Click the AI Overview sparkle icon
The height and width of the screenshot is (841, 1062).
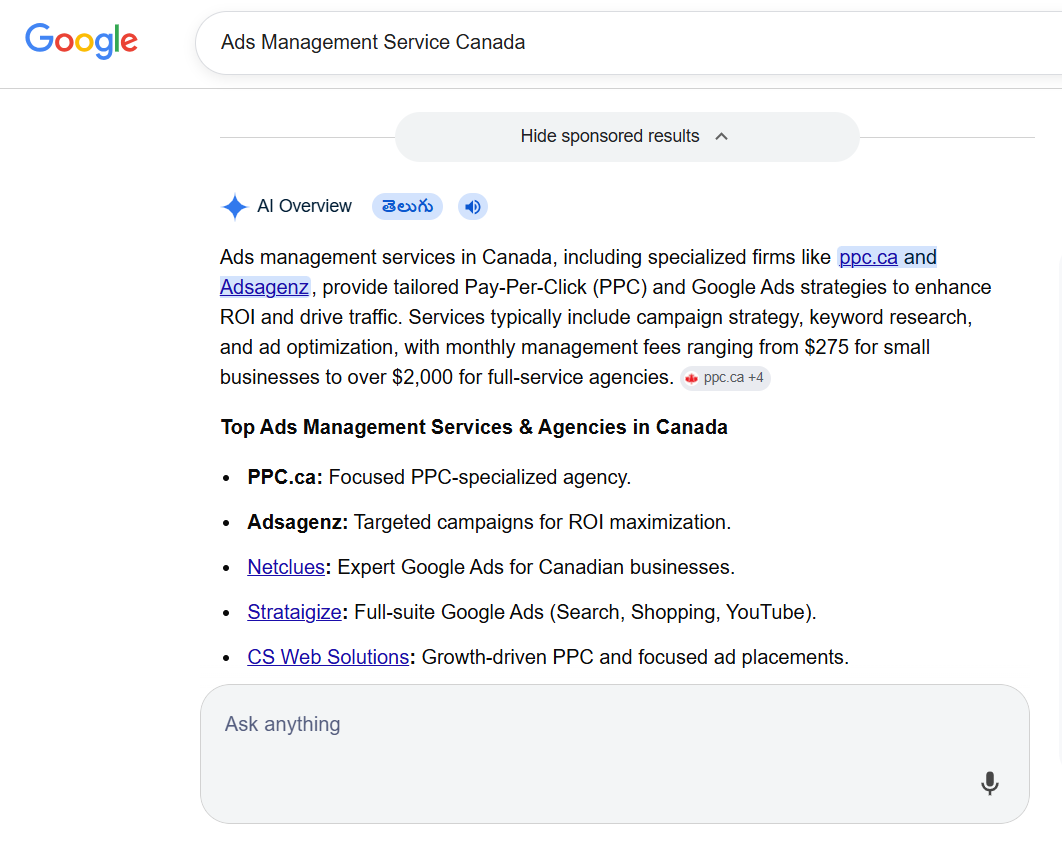pyautogui.click(x=234, y=207)
